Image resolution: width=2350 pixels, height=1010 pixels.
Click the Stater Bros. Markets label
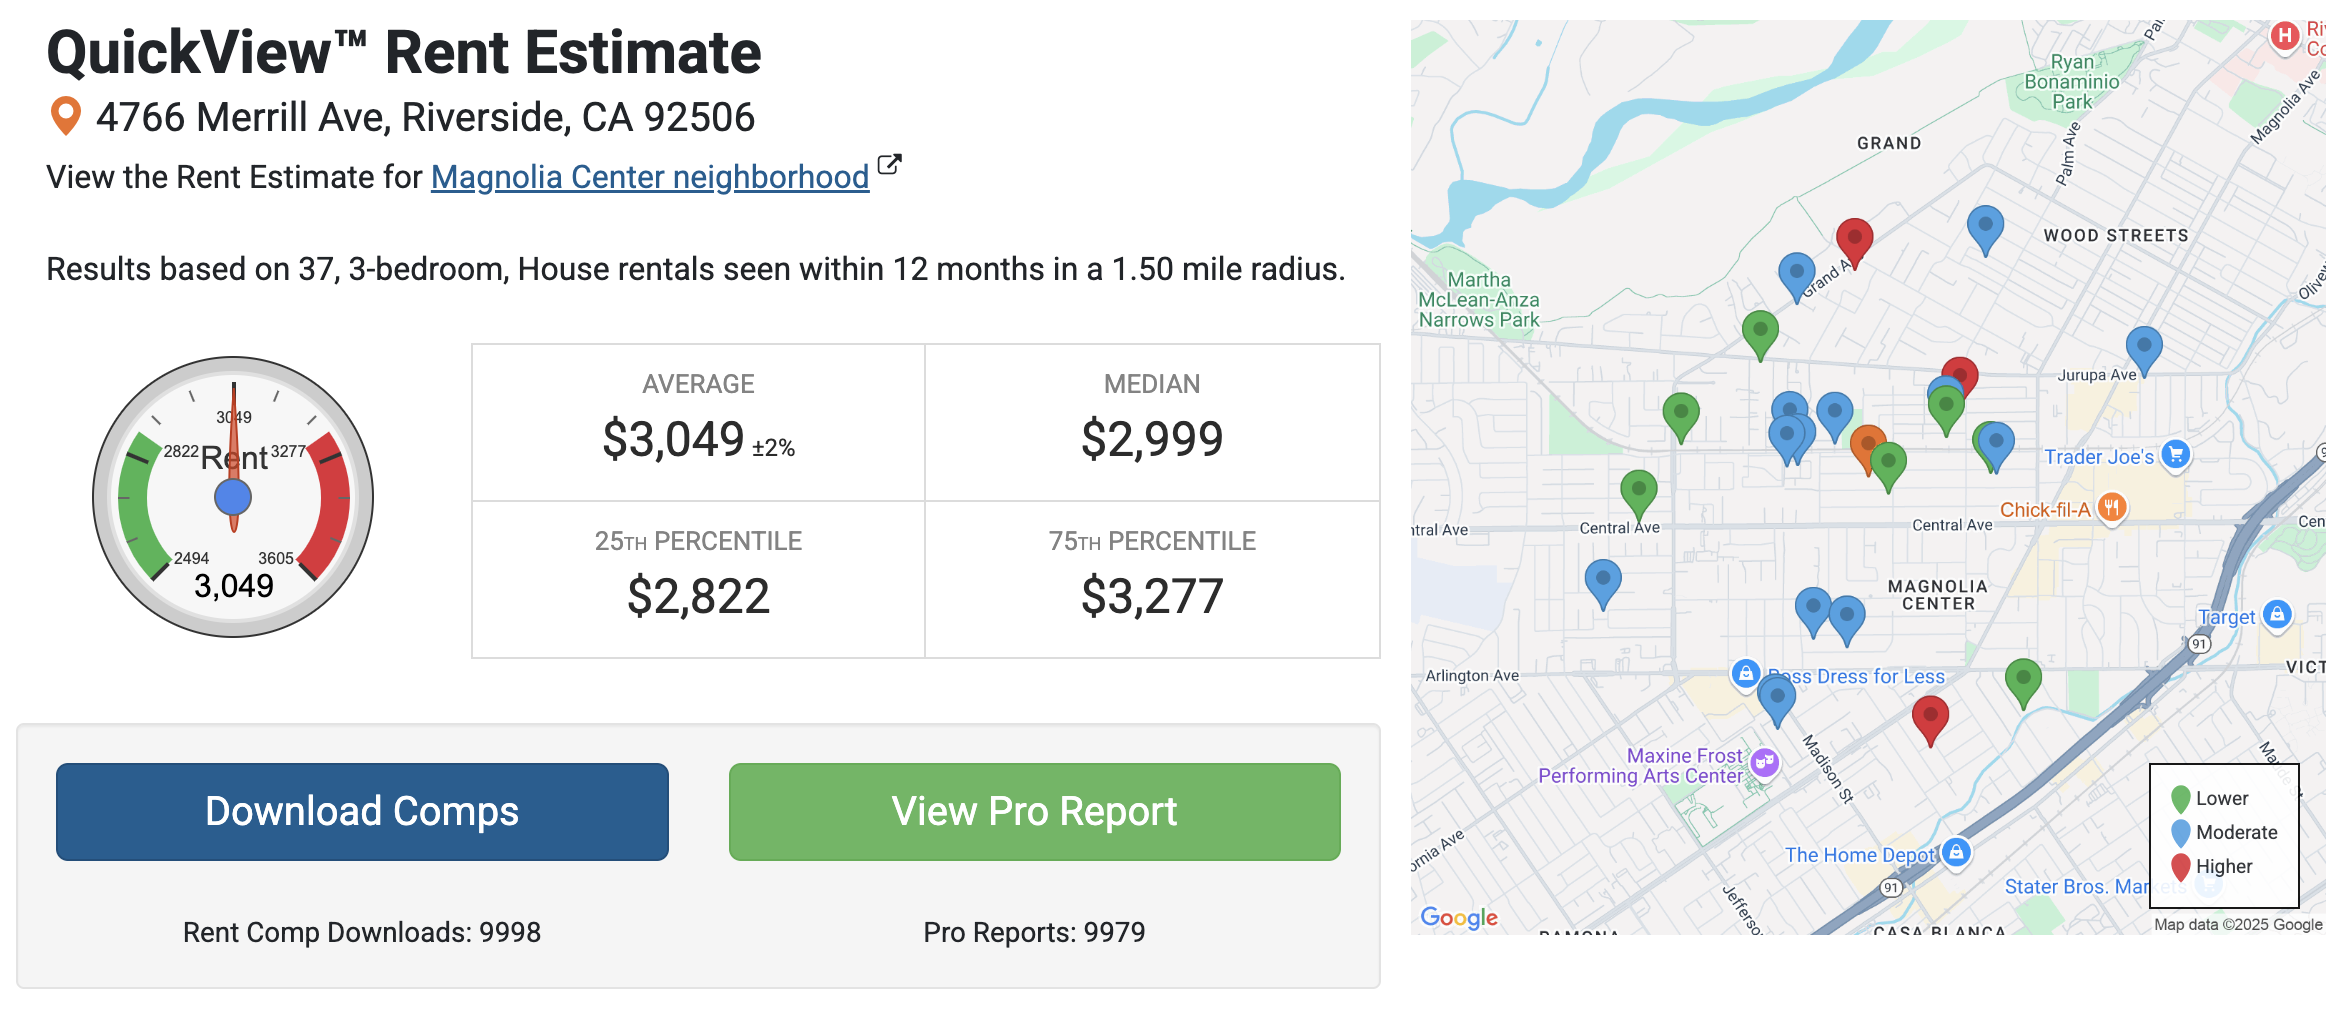click(x=2075, y=887)
